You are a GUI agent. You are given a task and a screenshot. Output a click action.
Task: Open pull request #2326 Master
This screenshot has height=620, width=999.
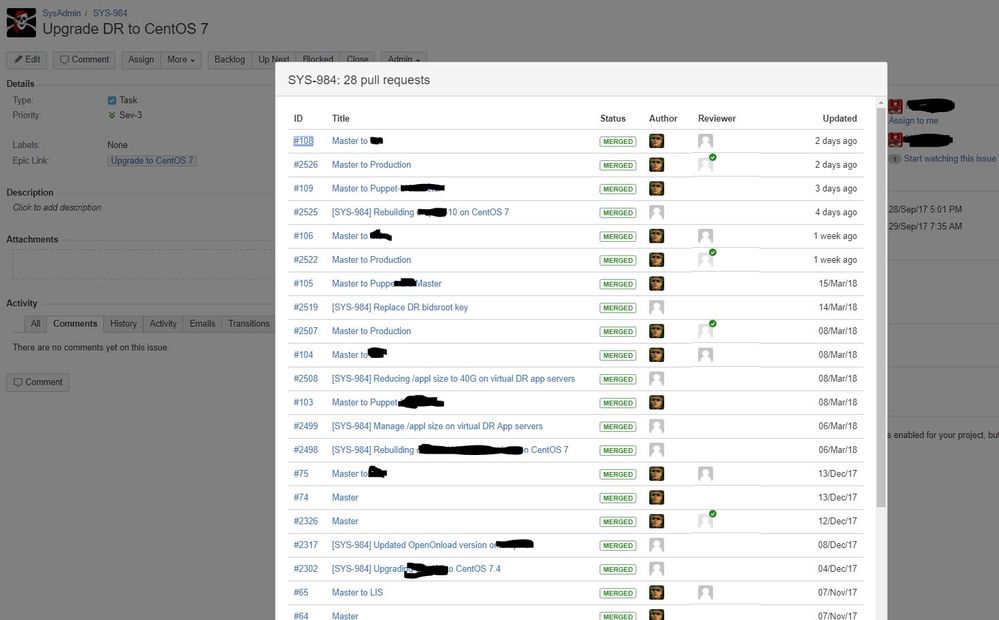click(345, 521)
